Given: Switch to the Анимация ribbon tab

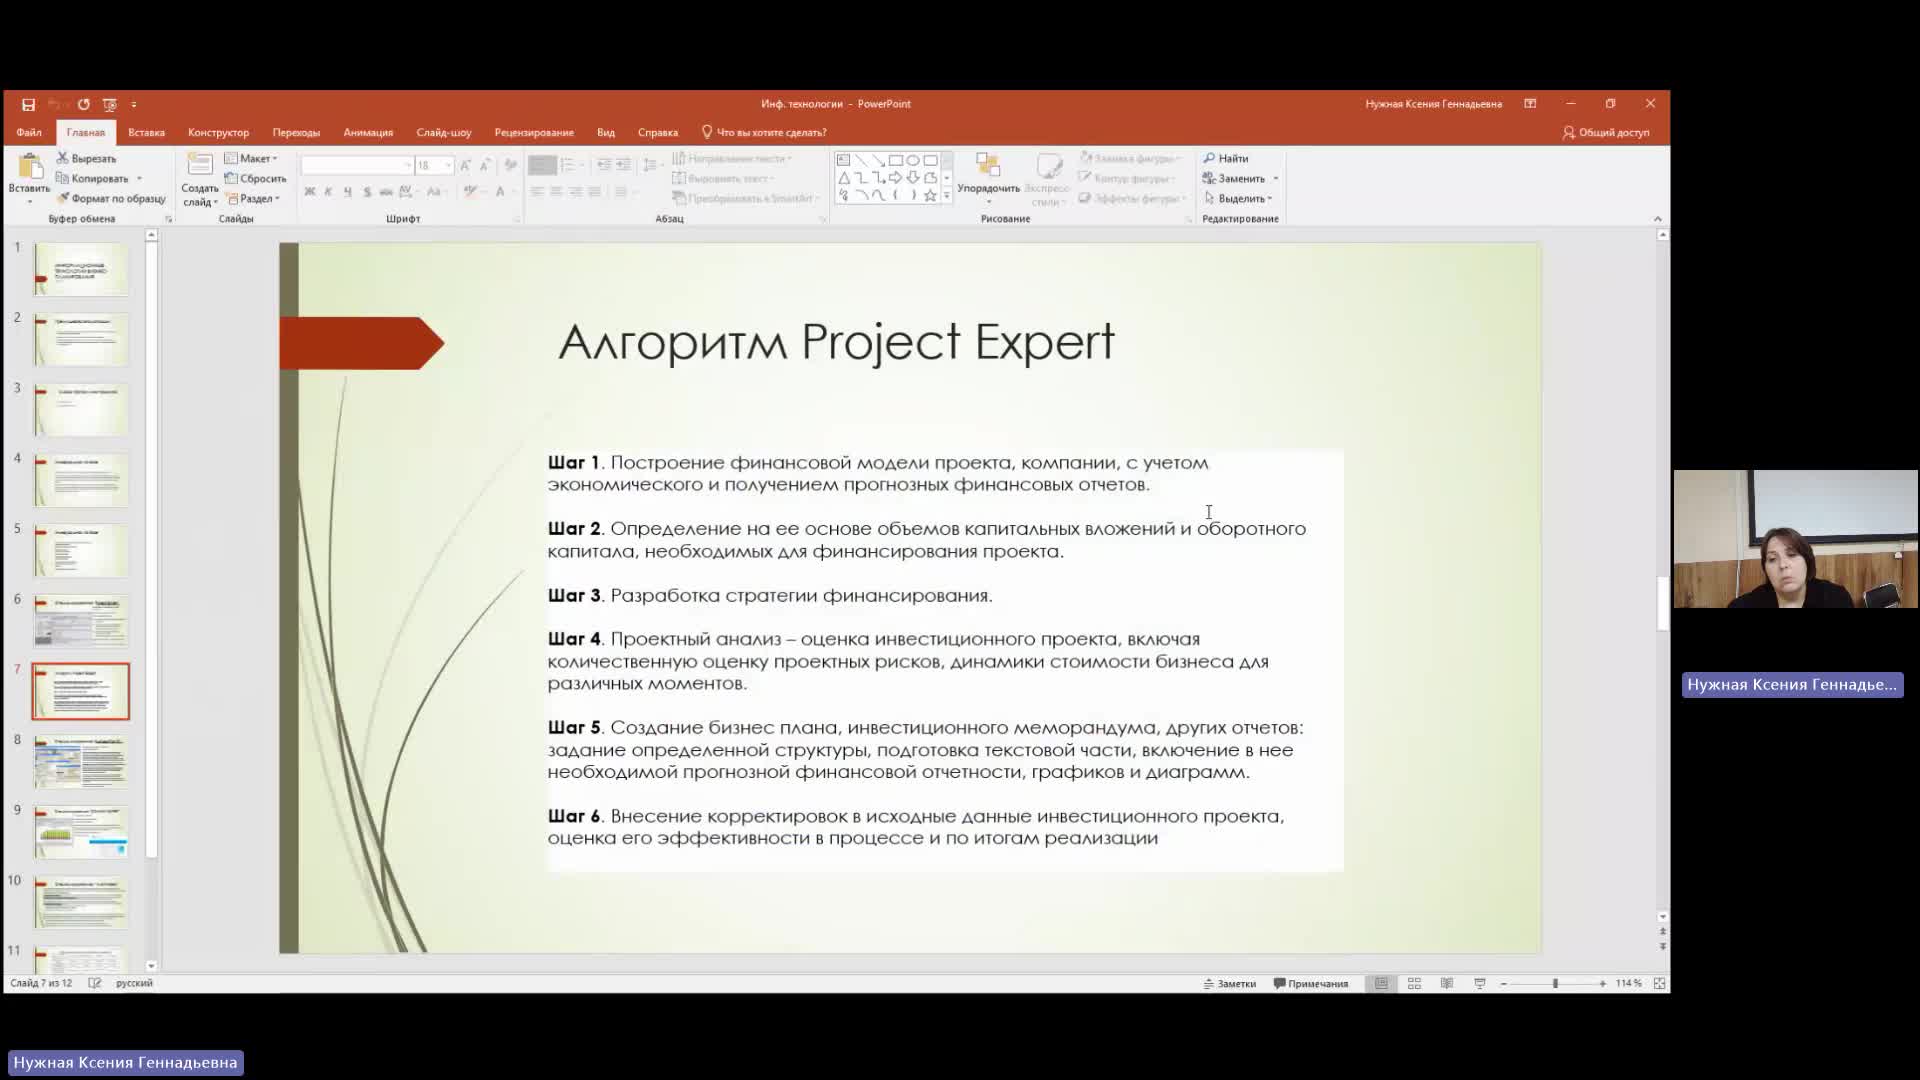Looking at the screenshot, I should 368,132.
